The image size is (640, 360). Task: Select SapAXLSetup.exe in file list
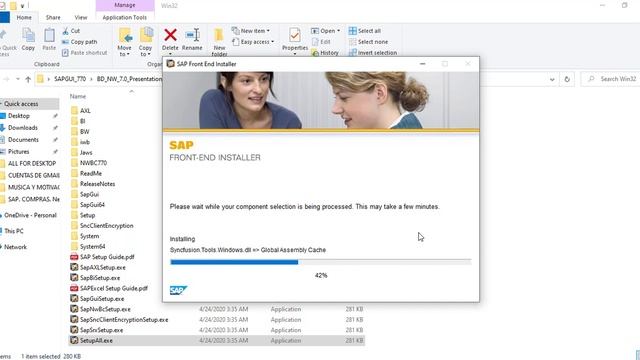coord(98,267)
